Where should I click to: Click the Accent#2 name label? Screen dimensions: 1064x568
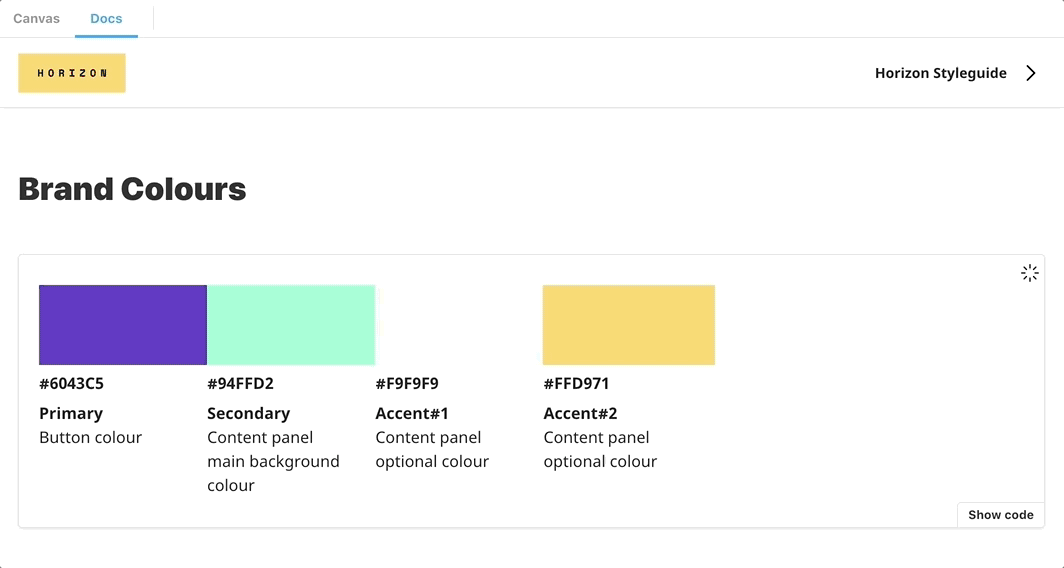click(580, 413)
